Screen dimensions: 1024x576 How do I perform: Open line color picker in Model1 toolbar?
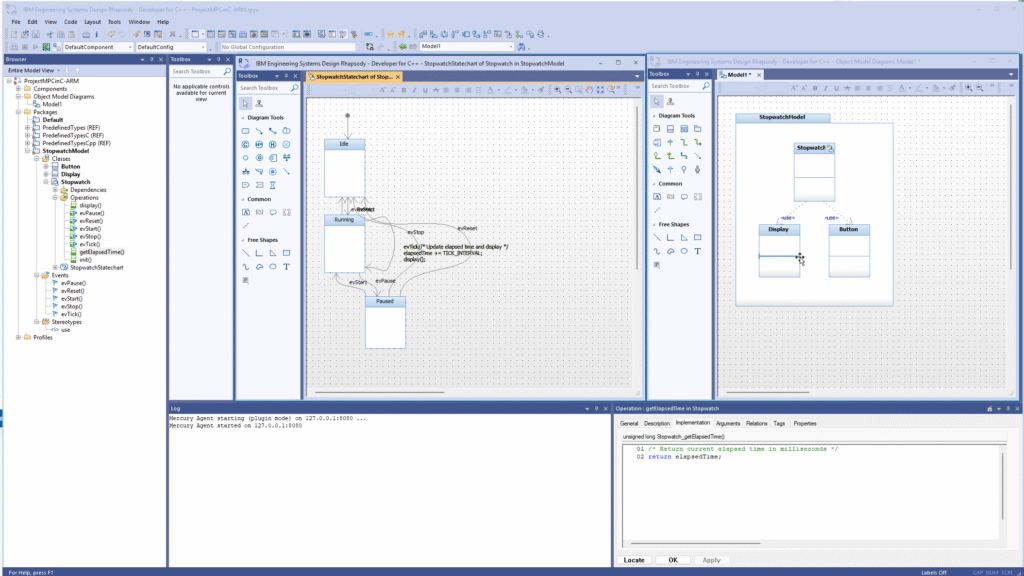coord(920,88)
